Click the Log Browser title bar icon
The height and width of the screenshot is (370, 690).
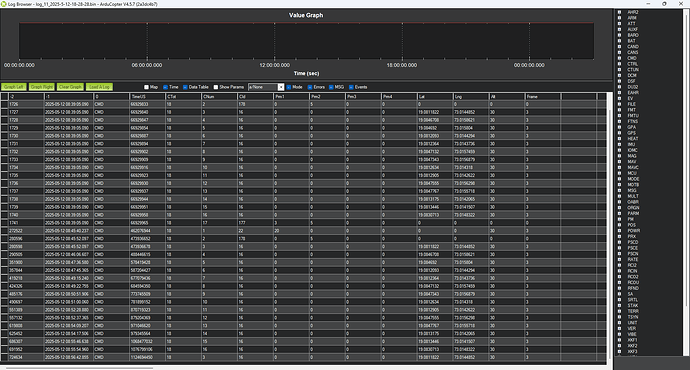pos(4,4)
